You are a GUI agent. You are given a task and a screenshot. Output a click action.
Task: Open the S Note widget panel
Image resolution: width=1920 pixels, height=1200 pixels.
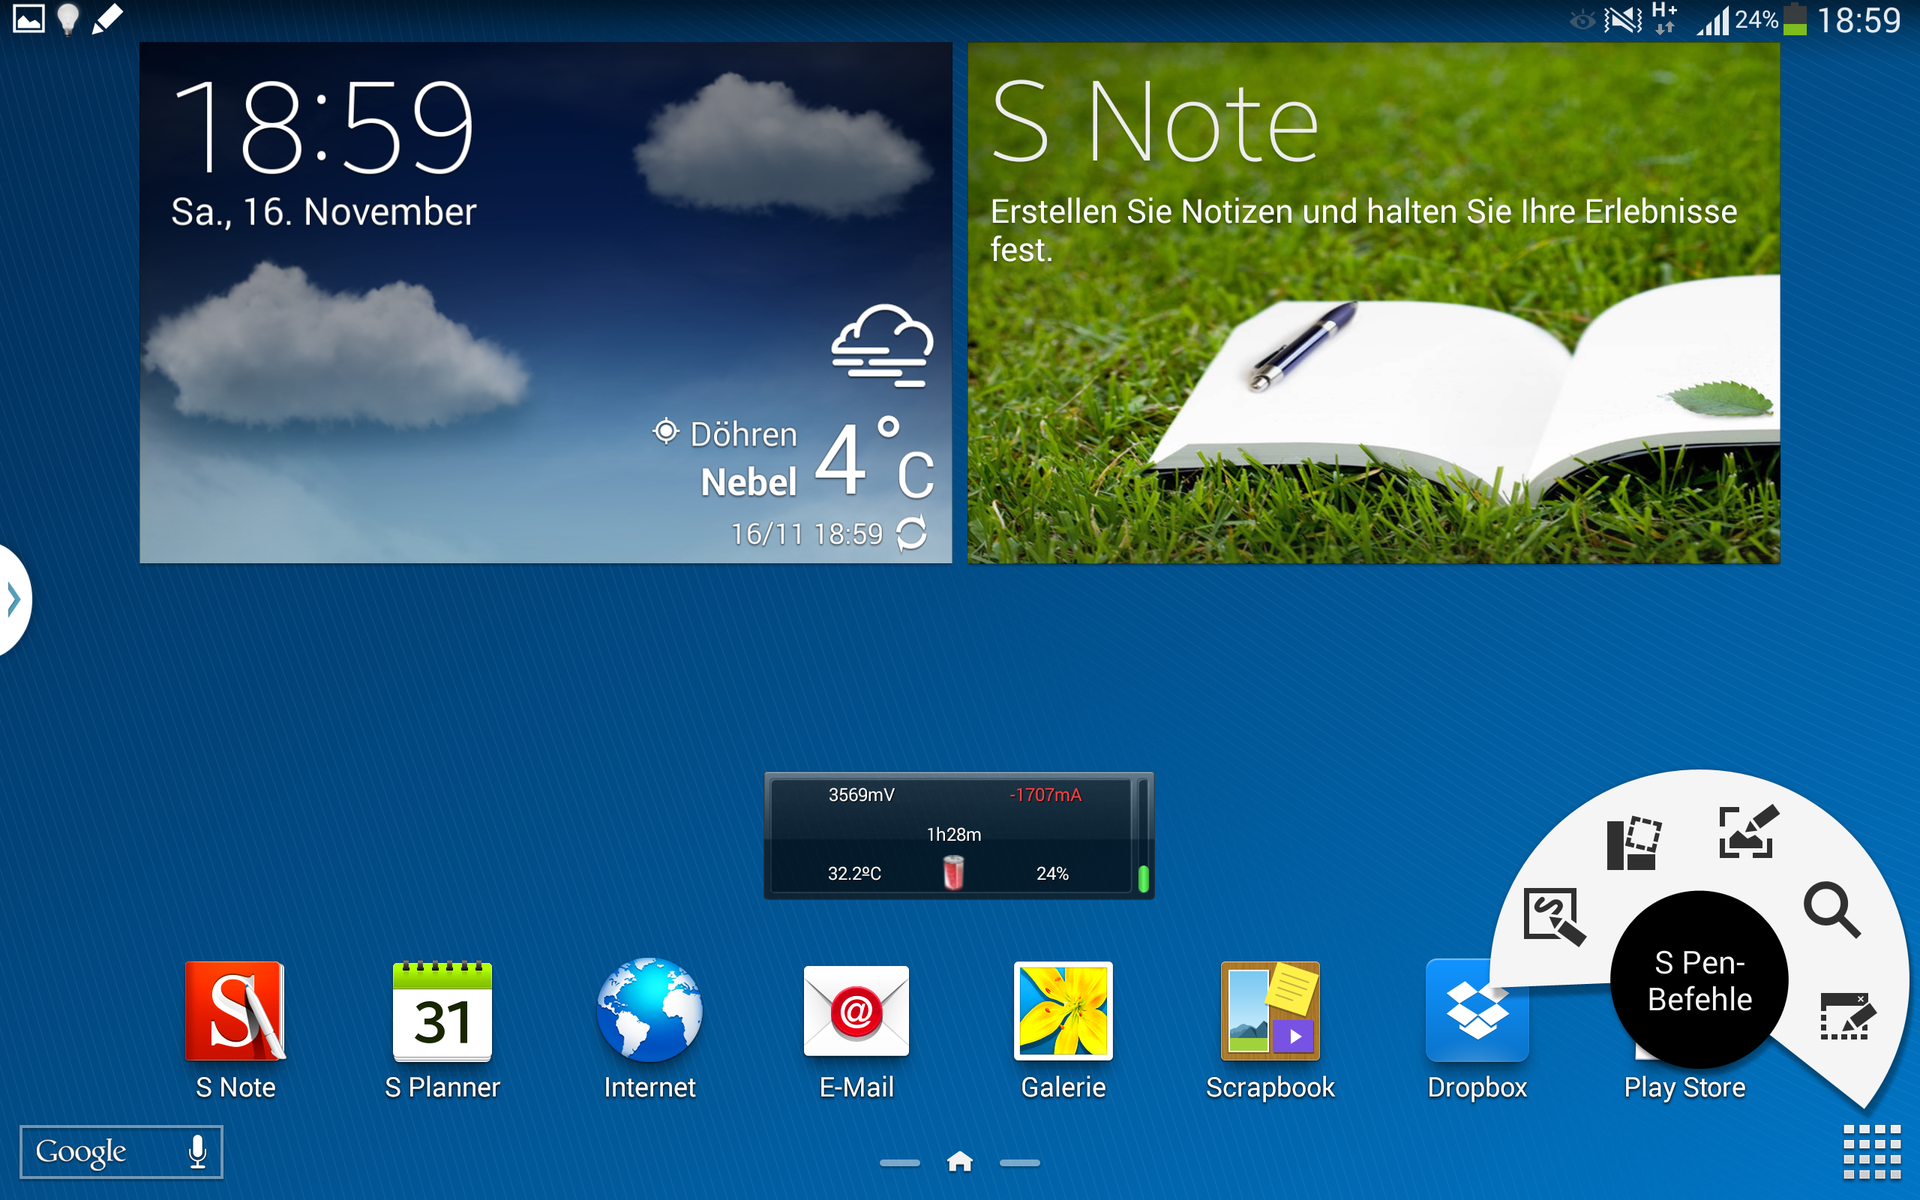[1373, 303]
